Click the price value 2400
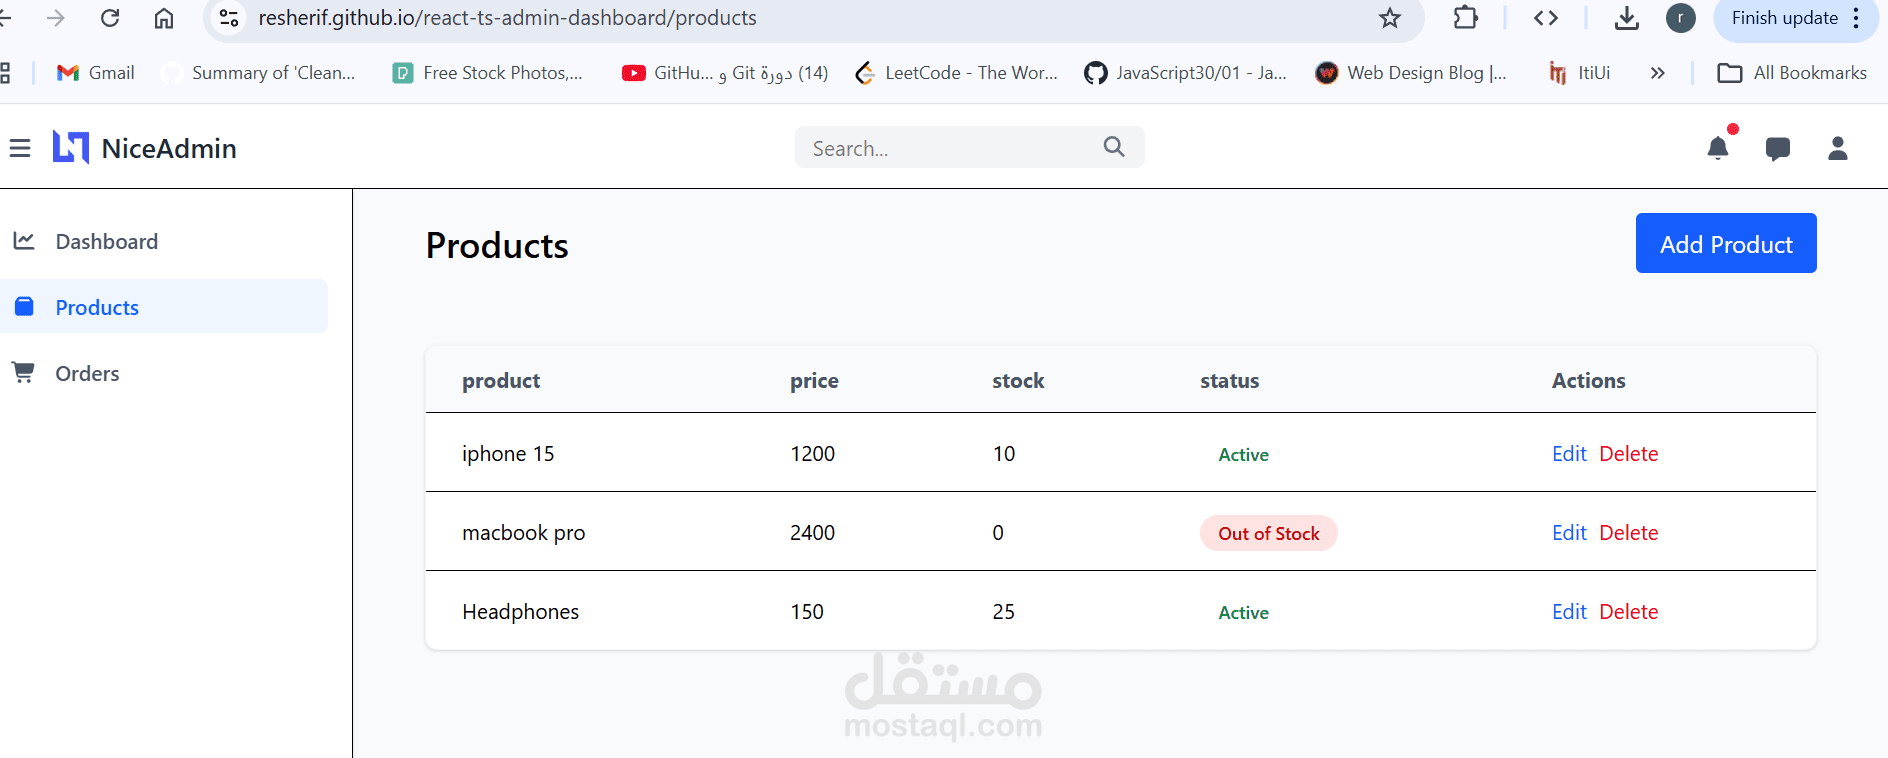1888x758 pixels. [812, 533]
